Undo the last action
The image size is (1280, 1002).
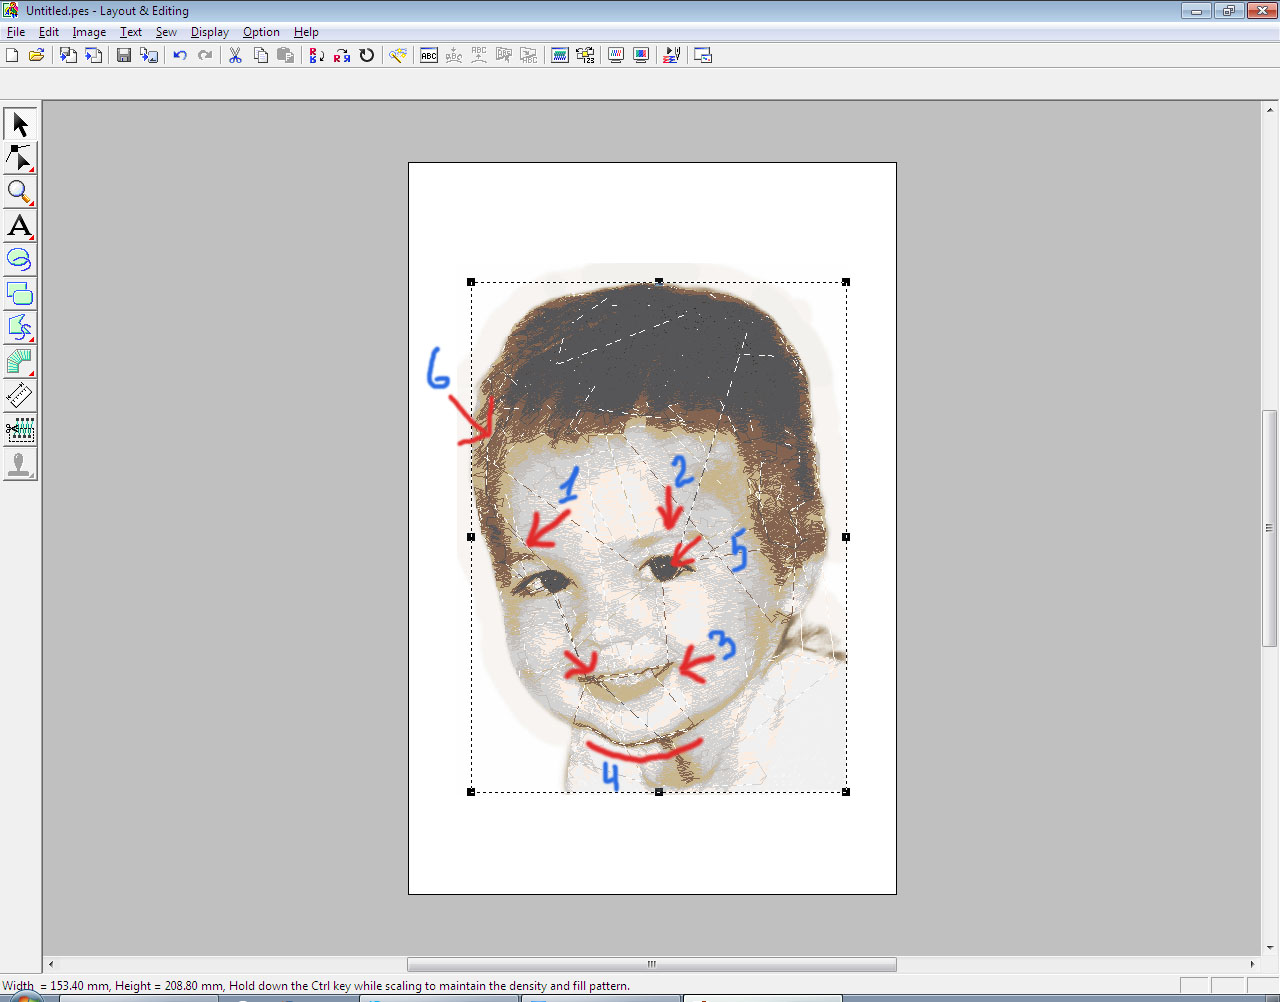[x=180, y=56]
